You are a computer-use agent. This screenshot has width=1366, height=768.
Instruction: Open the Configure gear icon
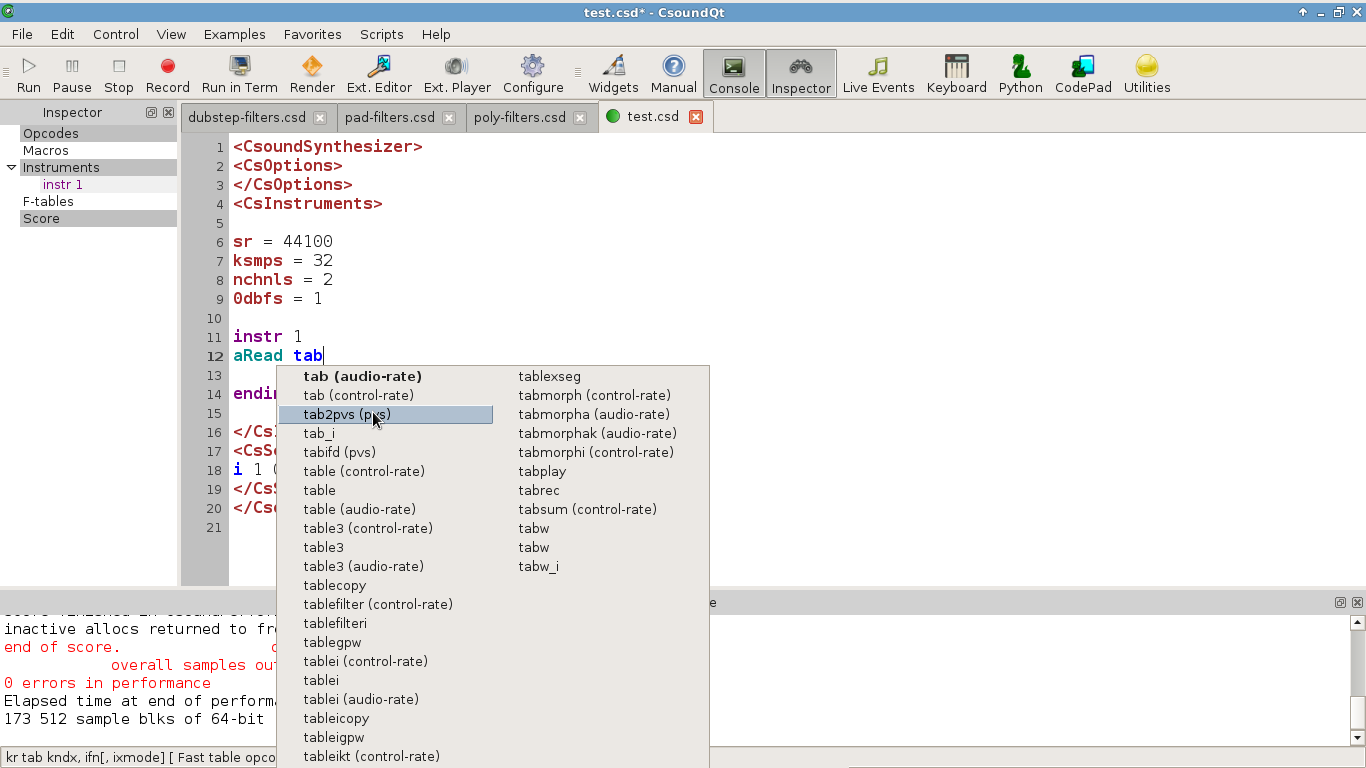pos(533,74)
